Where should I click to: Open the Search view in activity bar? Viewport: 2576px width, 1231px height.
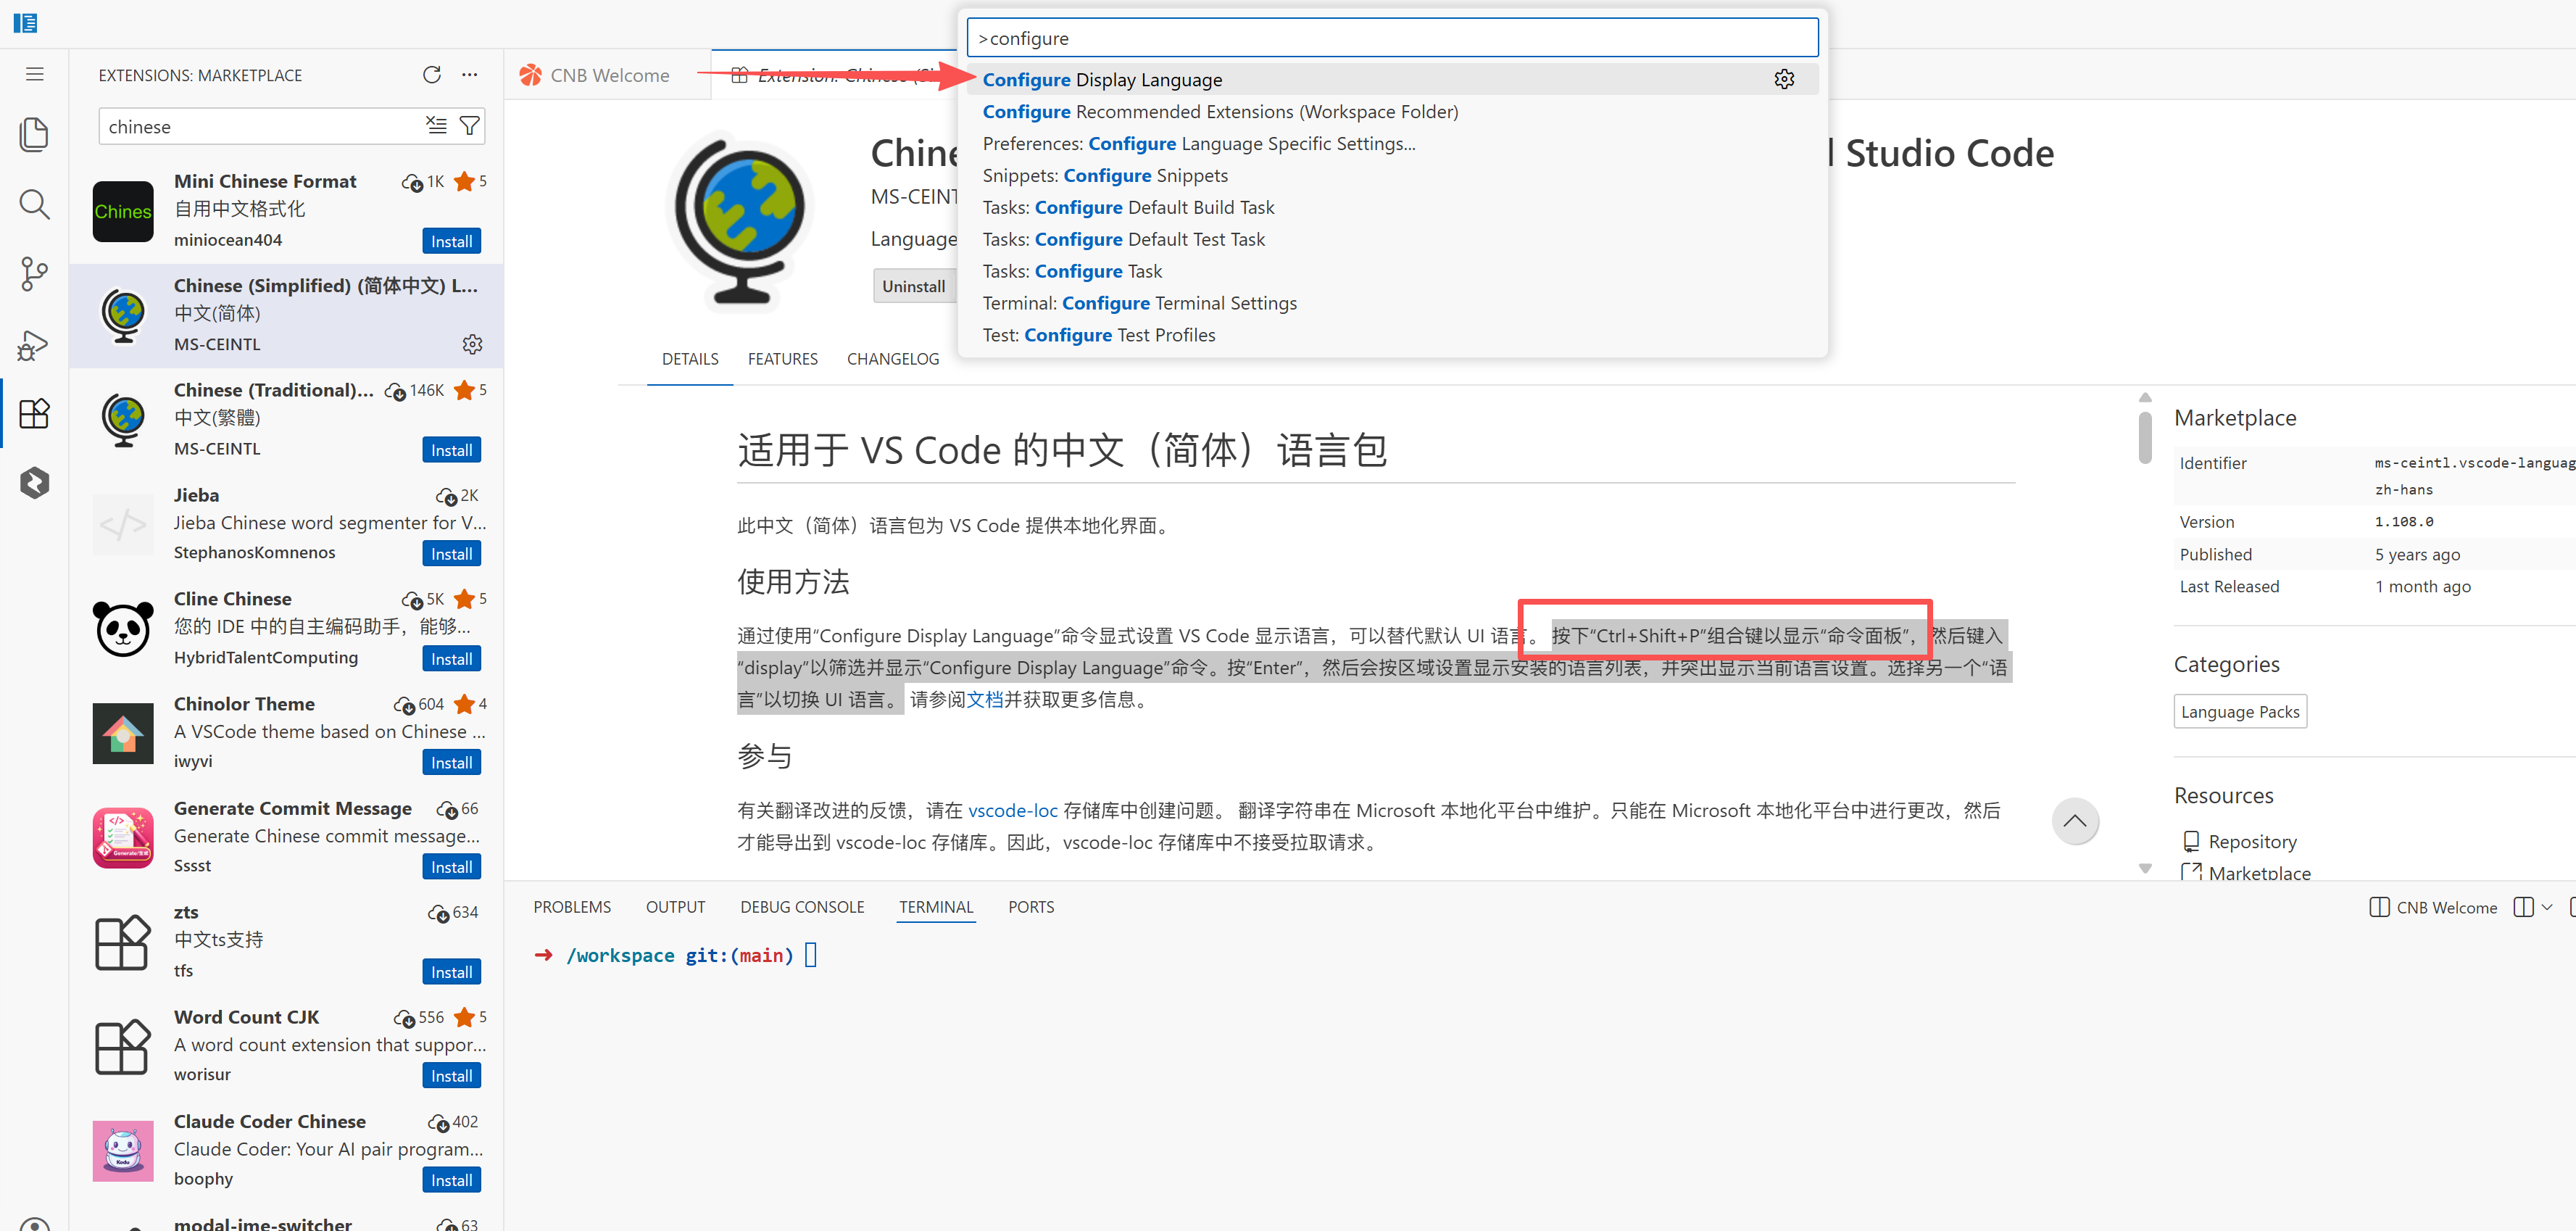[34, 205]
